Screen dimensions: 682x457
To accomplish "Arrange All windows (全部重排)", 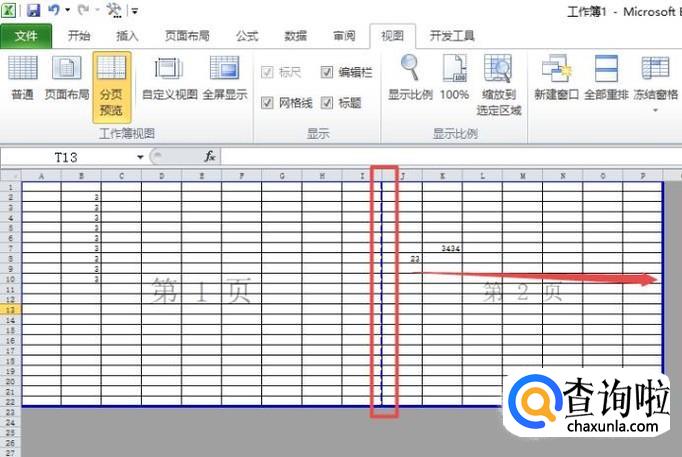I will coord(606,78).
